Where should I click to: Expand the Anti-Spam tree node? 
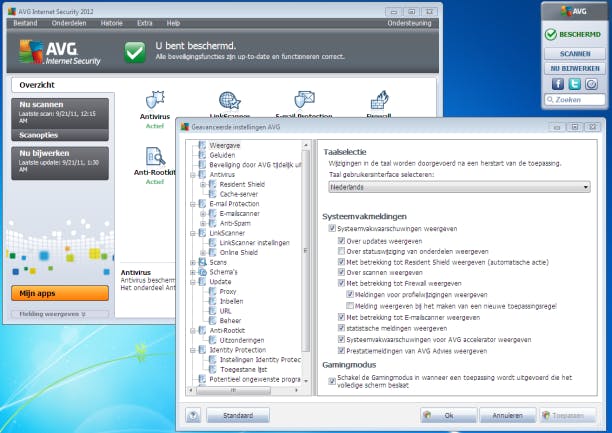(203, 224)
